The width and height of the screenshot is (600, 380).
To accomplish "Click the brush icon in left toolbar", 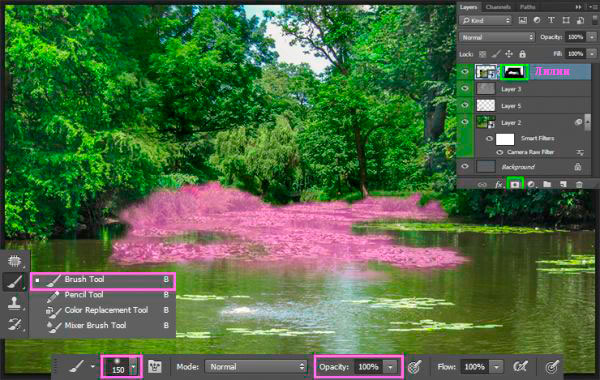I will pos(15,282).
